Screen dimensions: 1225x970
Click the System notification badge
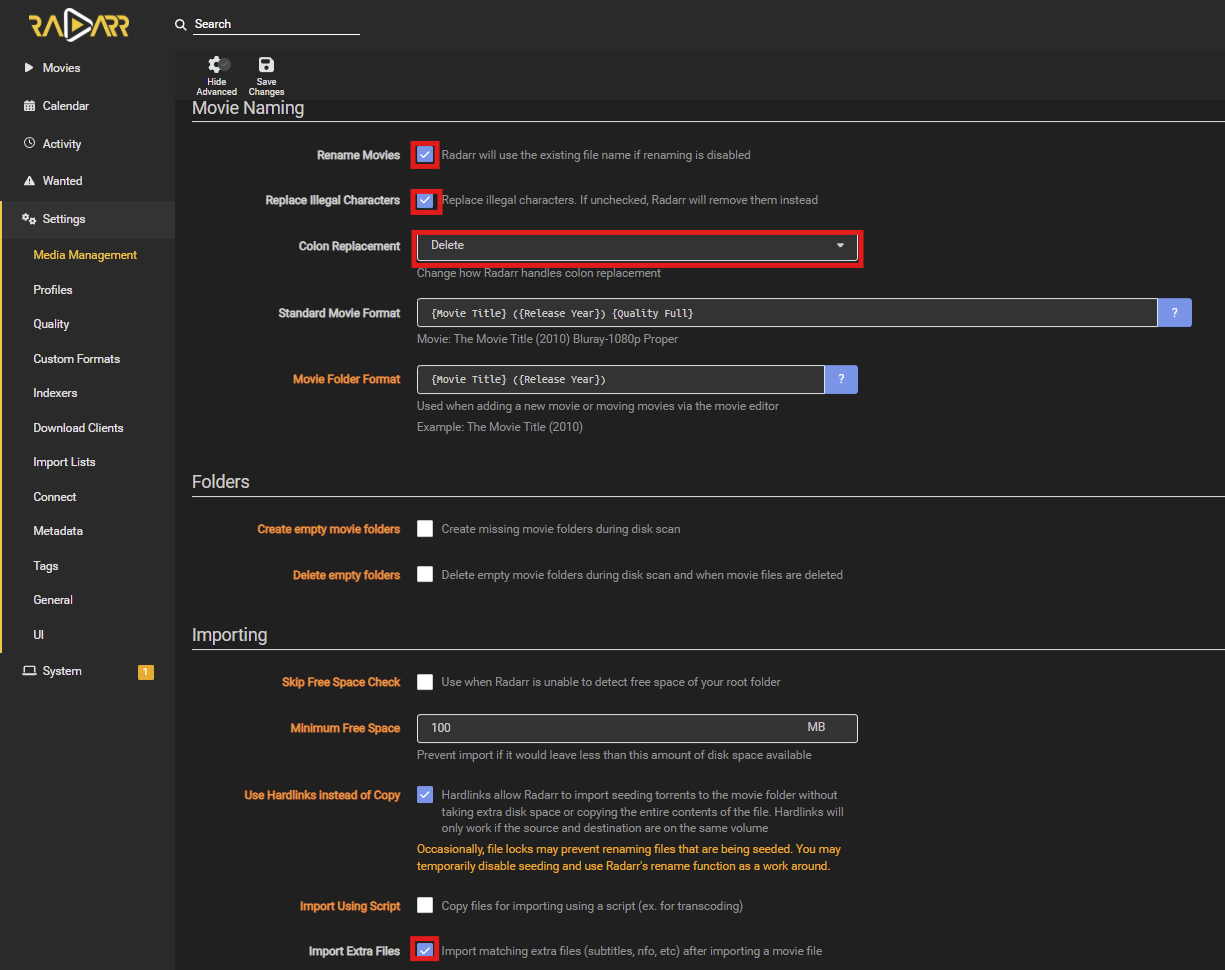(145, 672)
